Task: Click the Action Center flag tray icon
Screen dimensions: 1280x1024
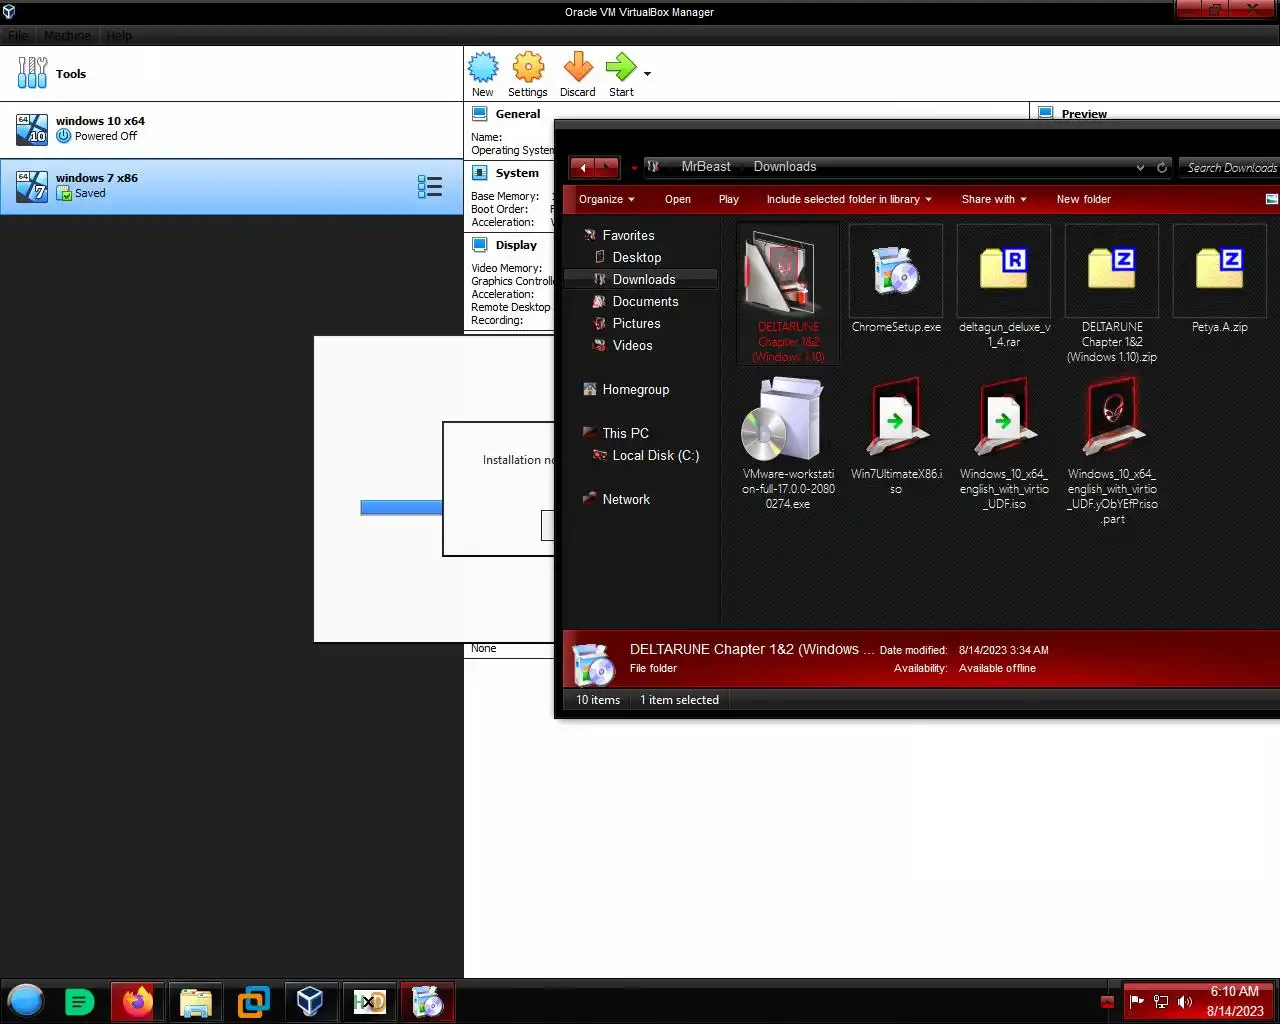Action: coord(1137,1001)
